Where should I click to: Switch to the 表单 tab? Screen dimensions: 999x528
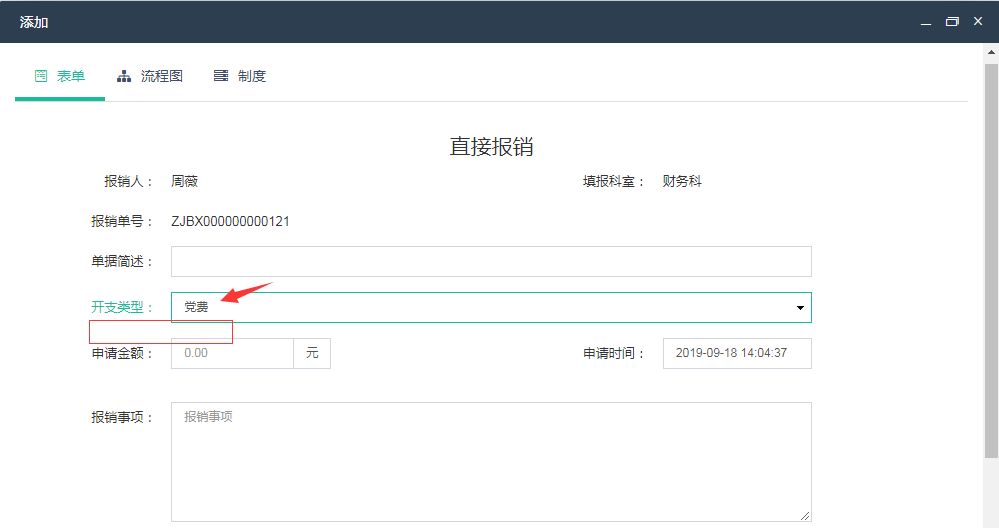[x=60, y=76]
